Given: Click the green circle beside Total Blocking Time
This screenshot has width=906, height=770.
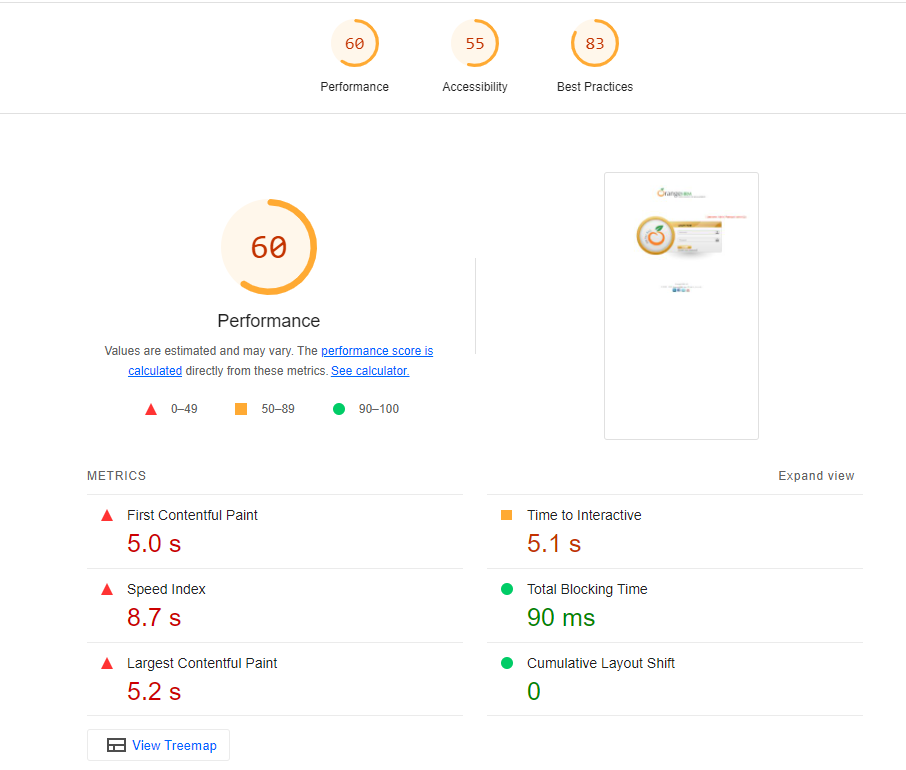Looking at the screenshot, I should [x=506, y=589].
